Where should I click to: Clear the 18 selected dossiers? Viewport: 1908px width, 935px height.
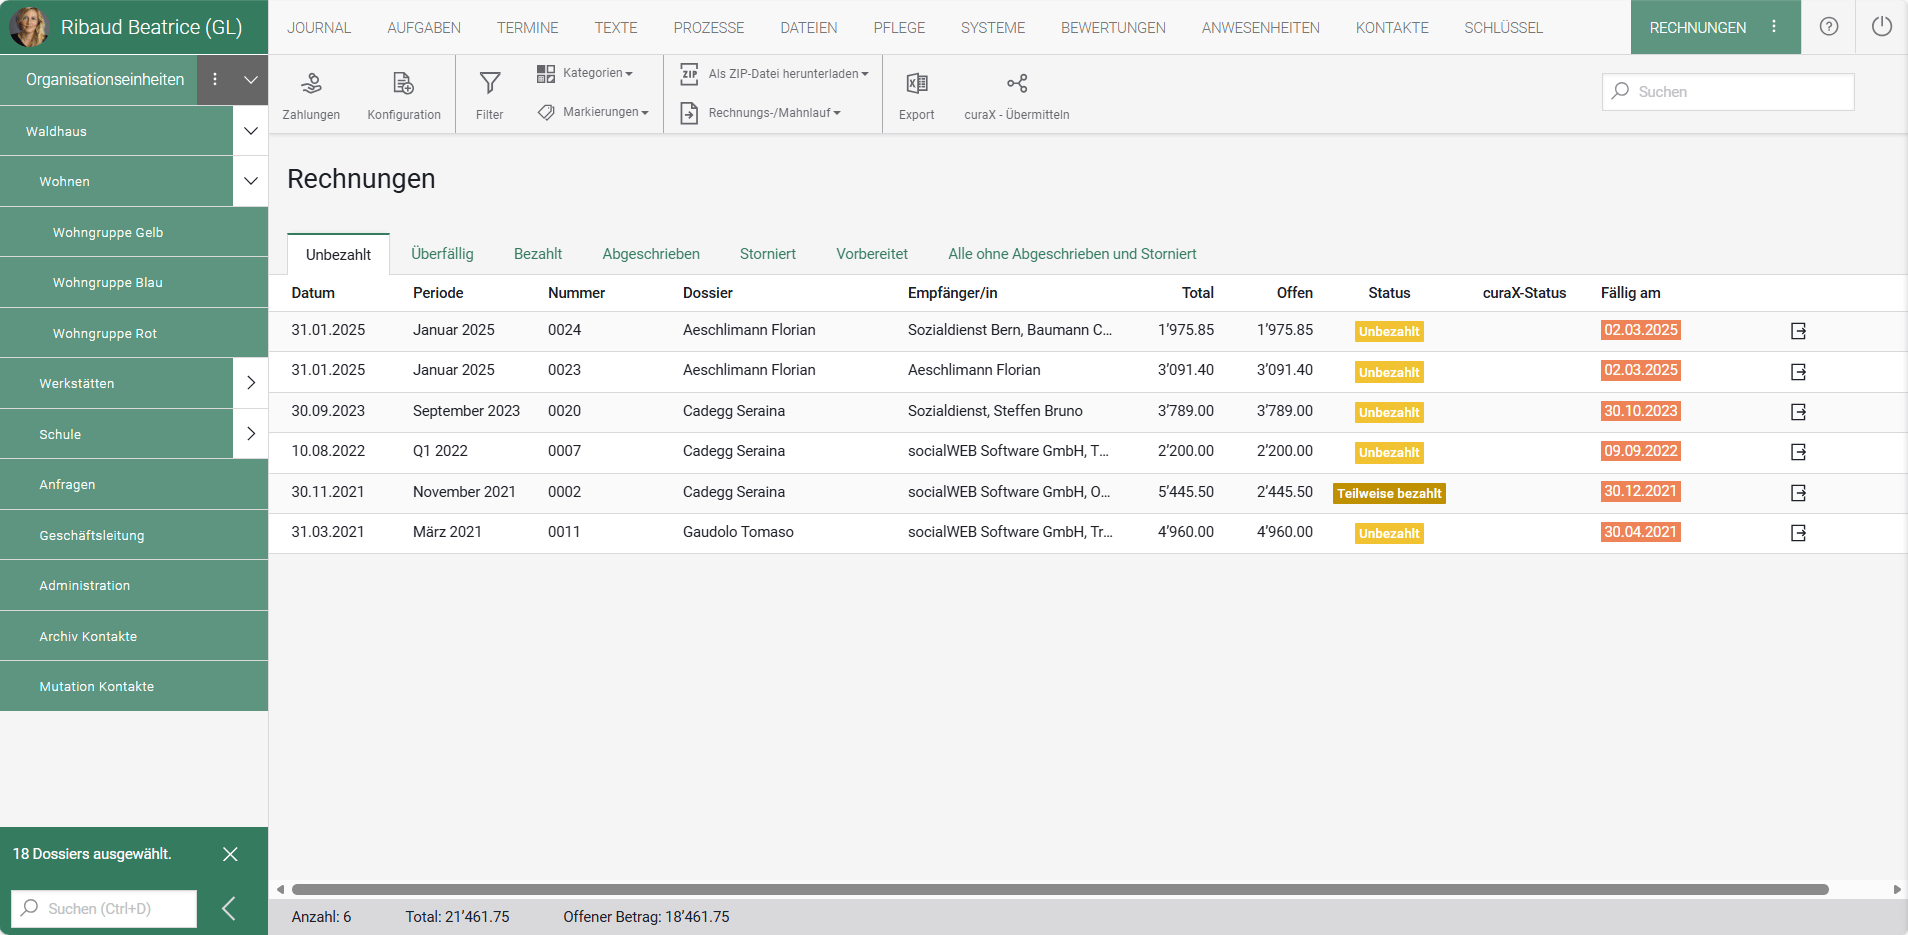[x=230, y=854]
